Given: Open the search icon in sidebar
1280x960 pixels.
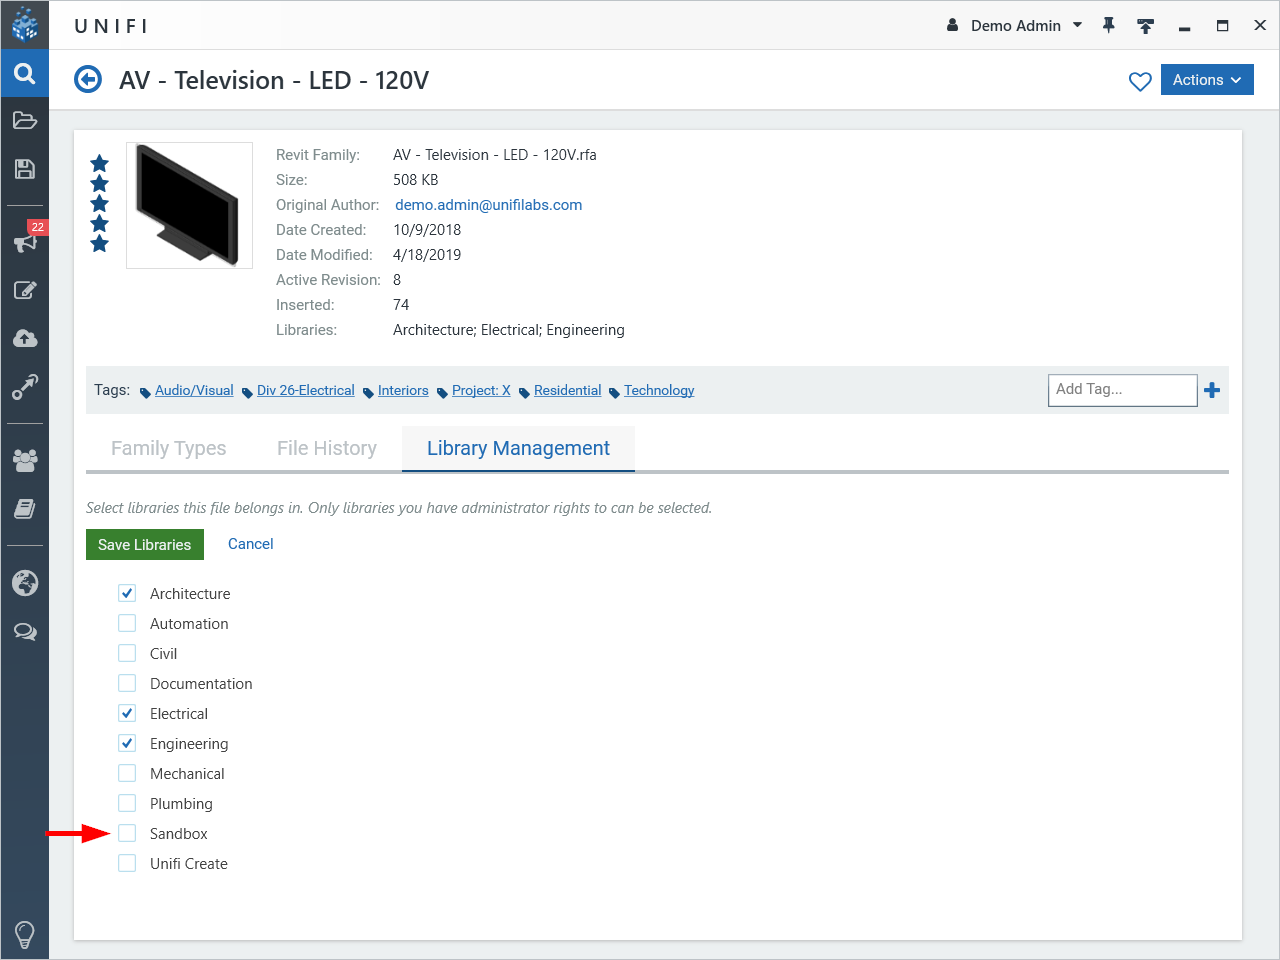Looking at the screenshot, I should pos(25,74).
